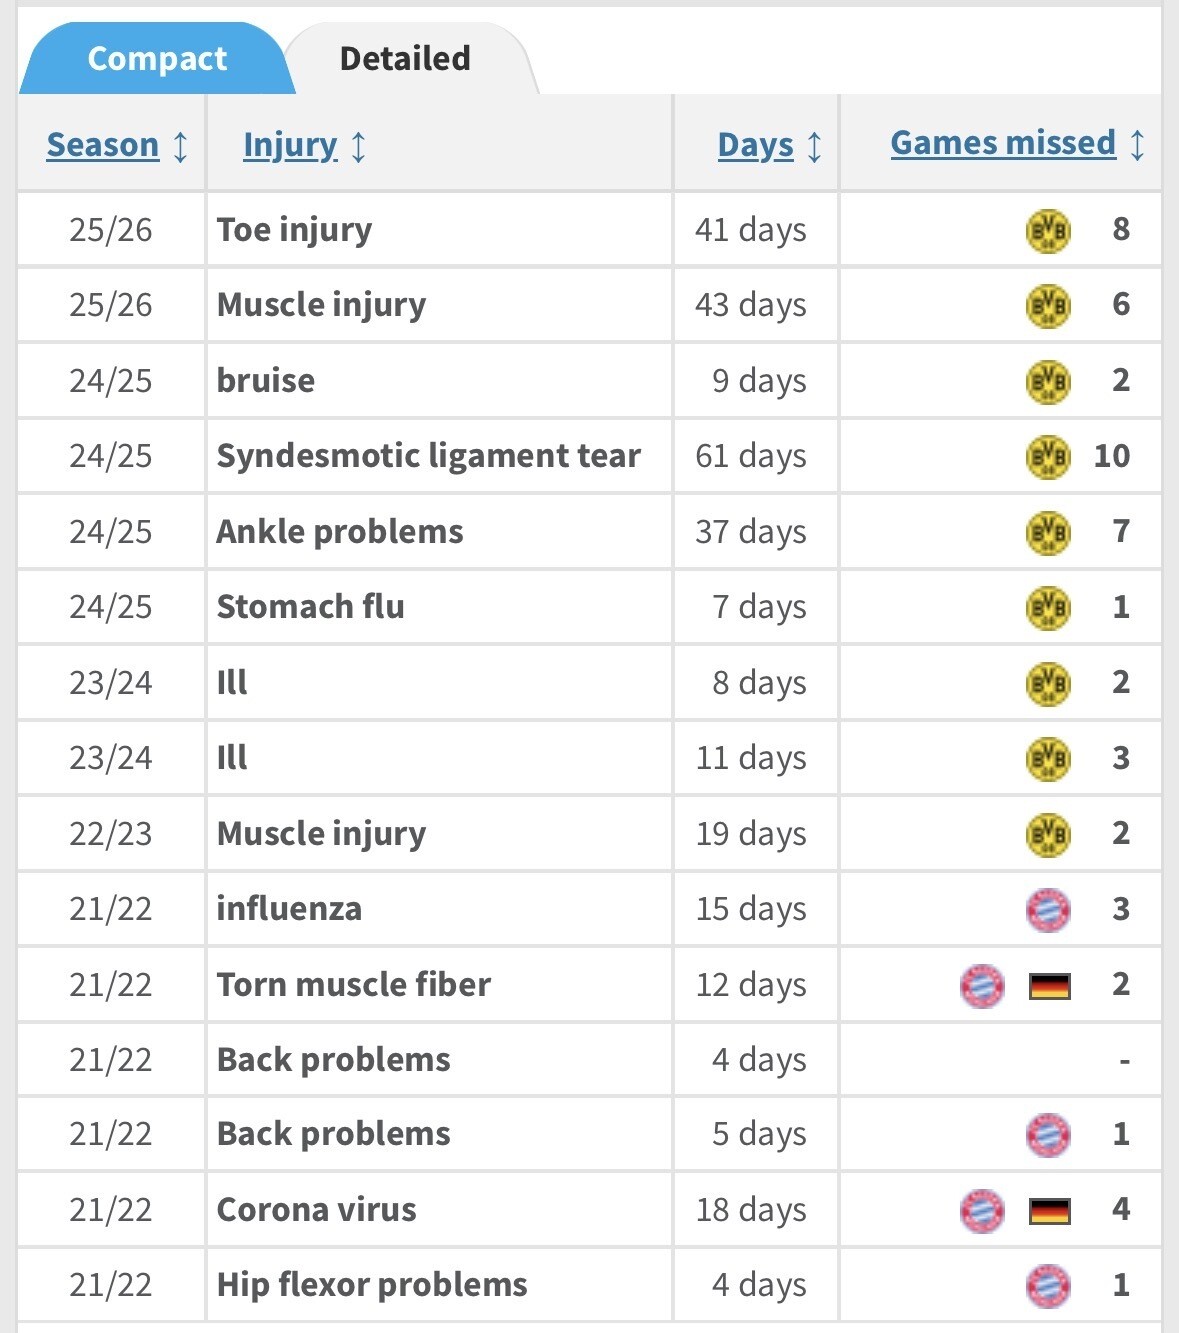Click Dortmund crest in Syndesmotic ligament tear row
The width and height of the screenshot is (1179, 1333).
pyautogui.click(x=1048, y=457)
